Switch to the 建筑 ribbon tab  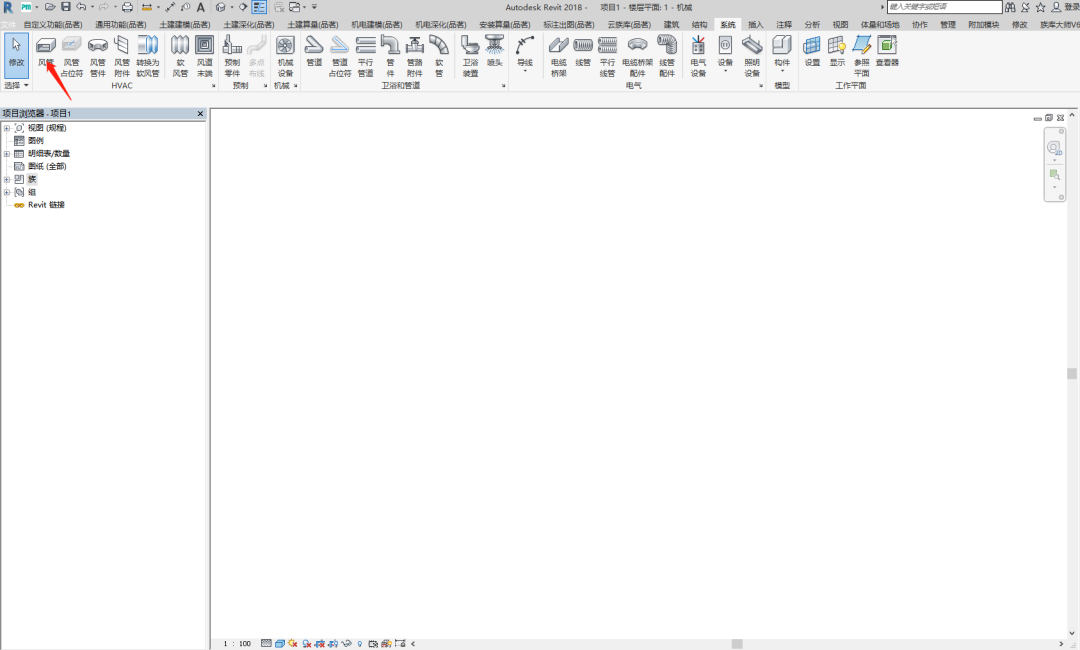(x=671, y=24)
